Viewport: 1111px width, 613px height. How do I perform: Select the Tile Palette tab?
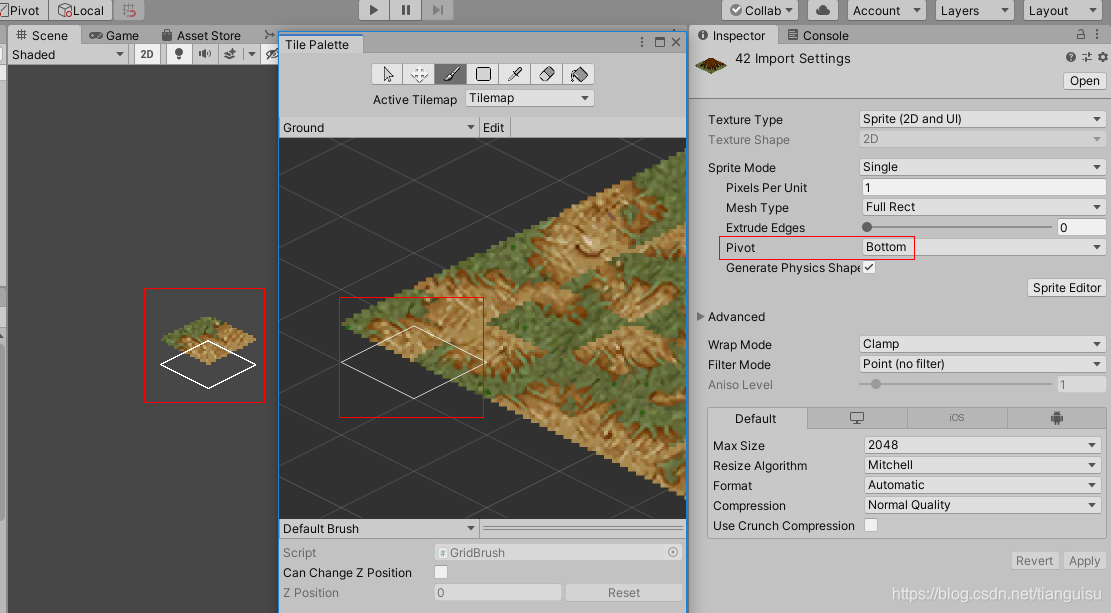[x=320, y=45]
